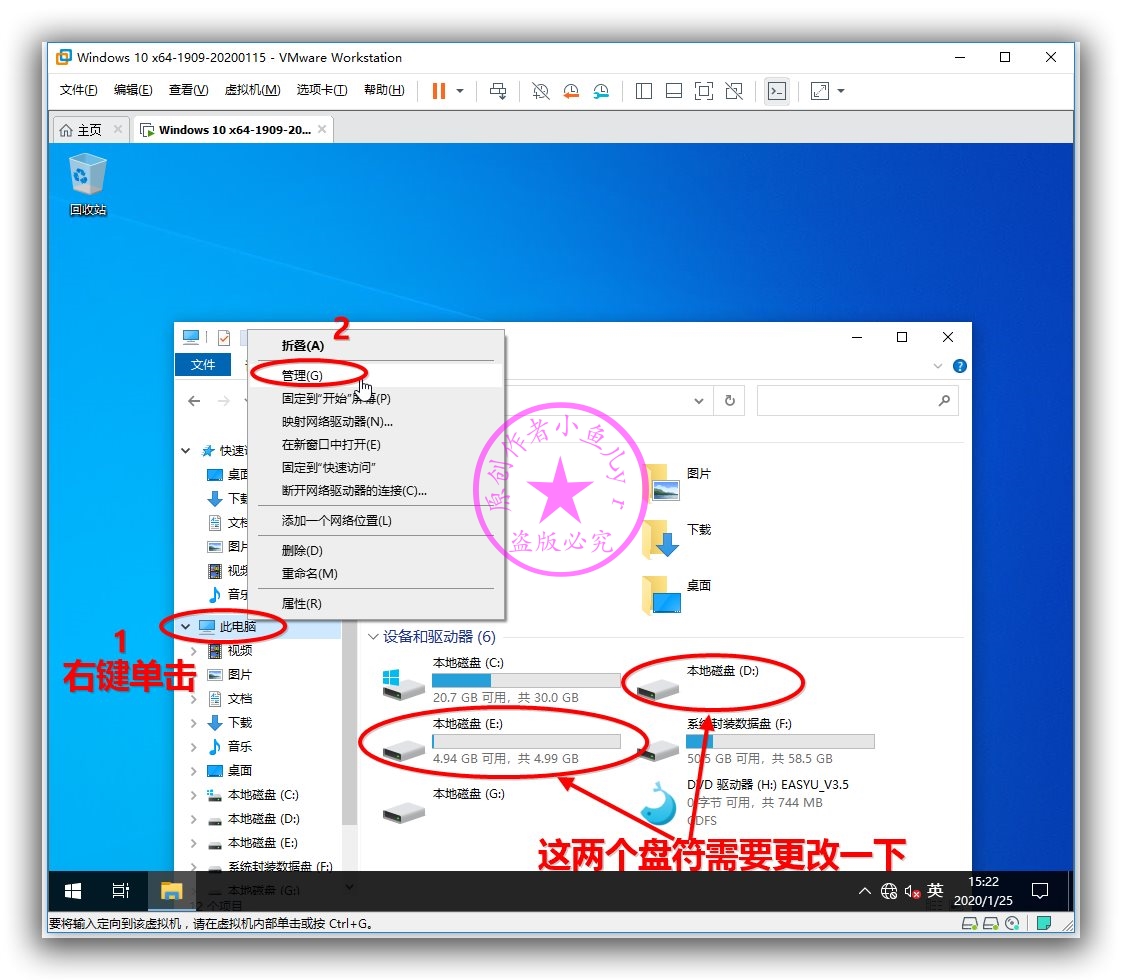Expand the ribbon chevron in Explorer
1122x980 pixels.
tap(938, 366)
